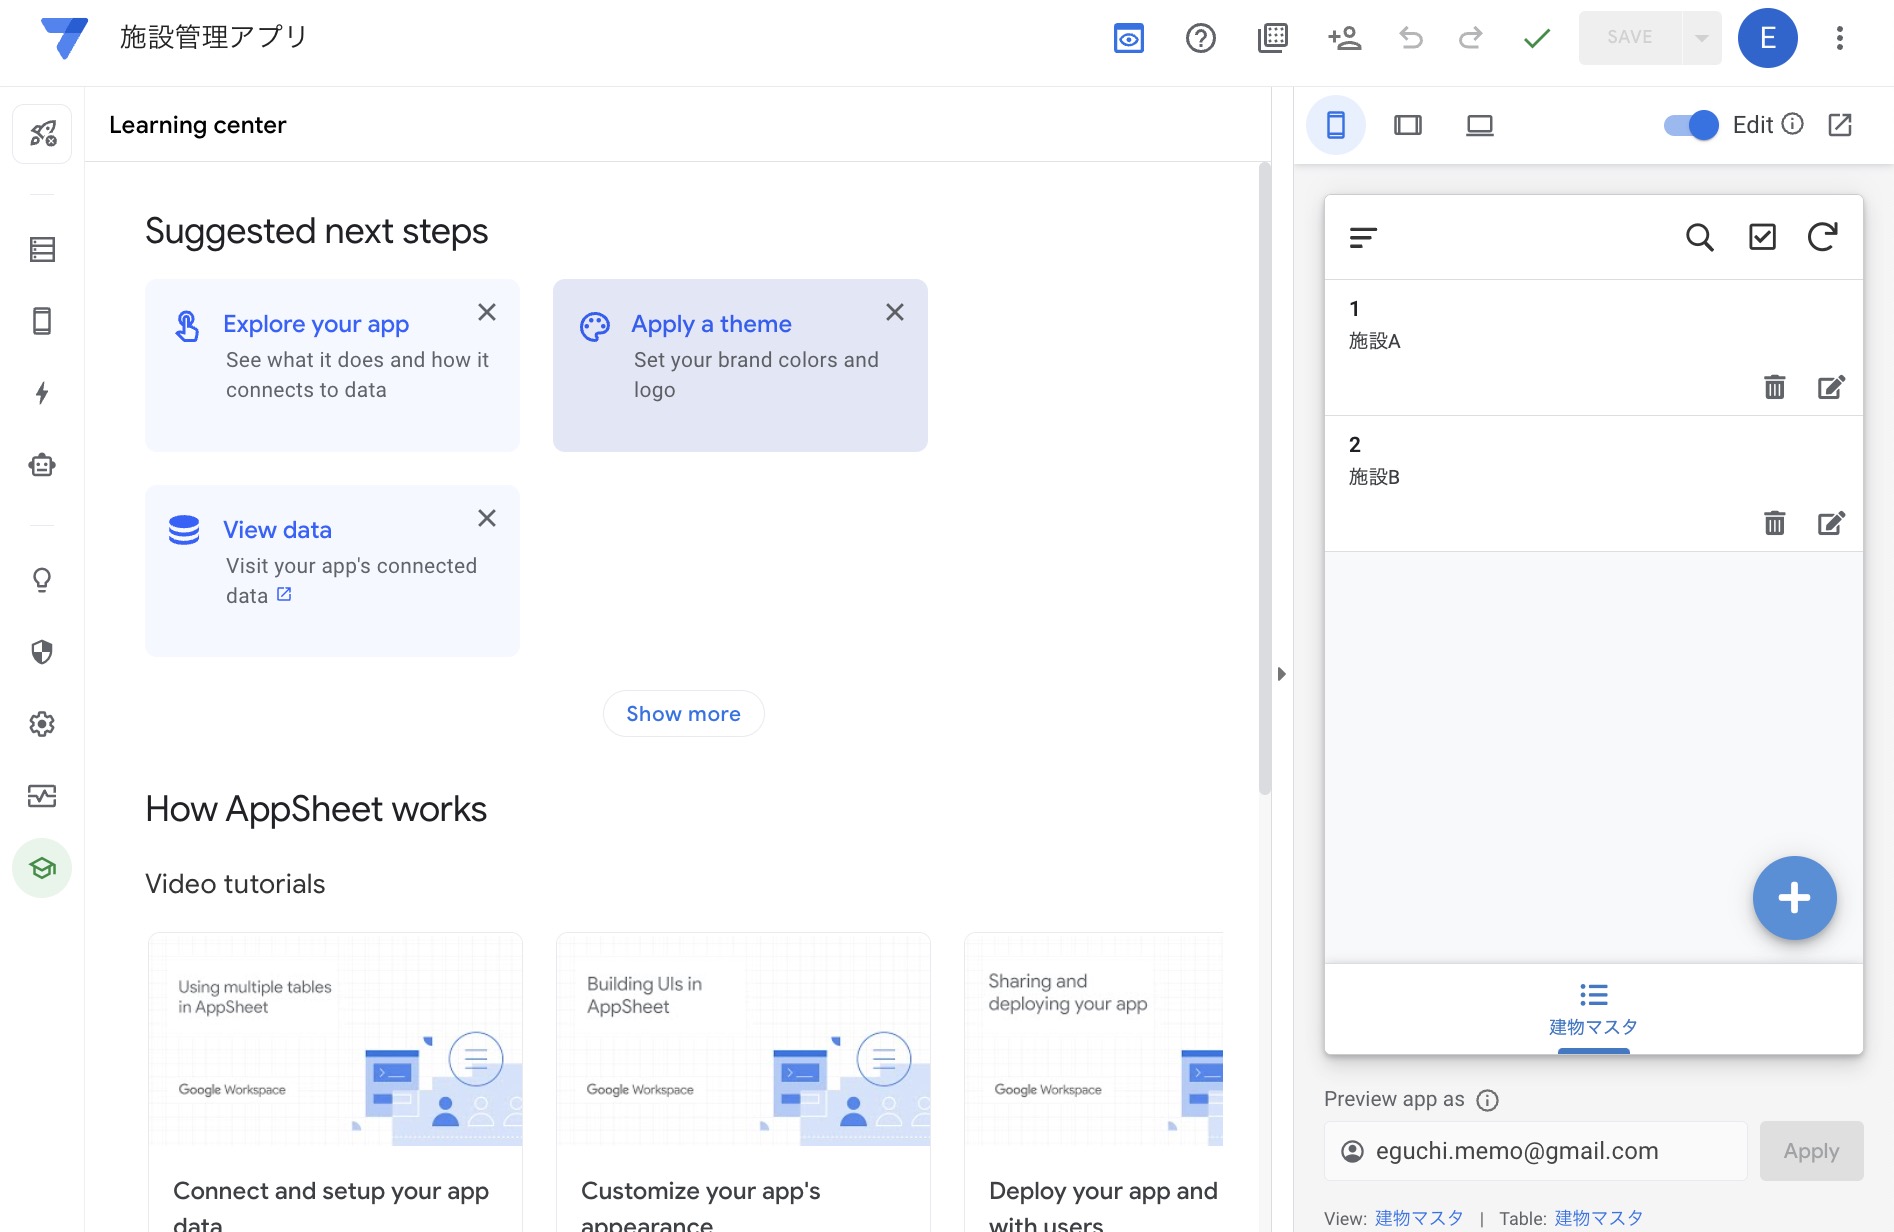
Task: Click the Show more button
Action: click(683, 714)
